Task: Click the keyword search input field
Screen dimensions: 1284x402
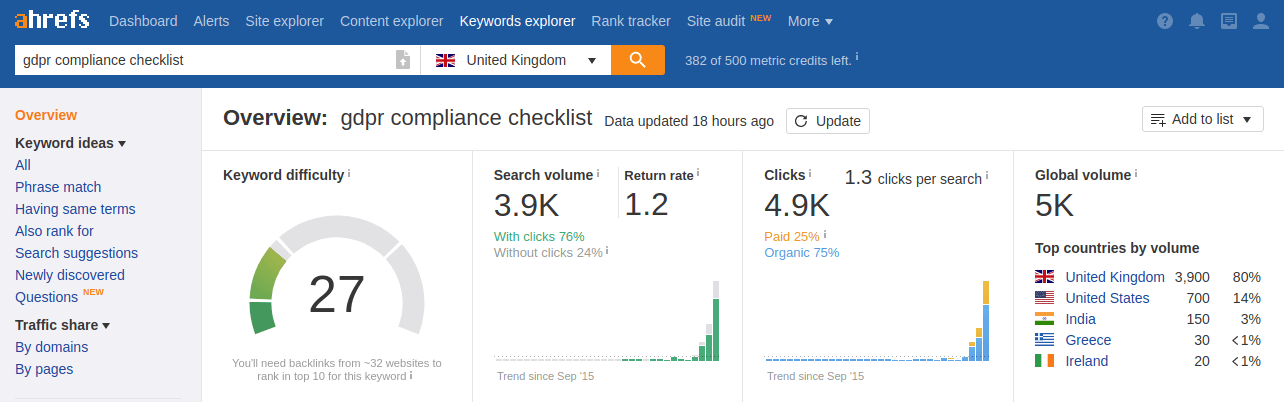Action: click(205, 60)
